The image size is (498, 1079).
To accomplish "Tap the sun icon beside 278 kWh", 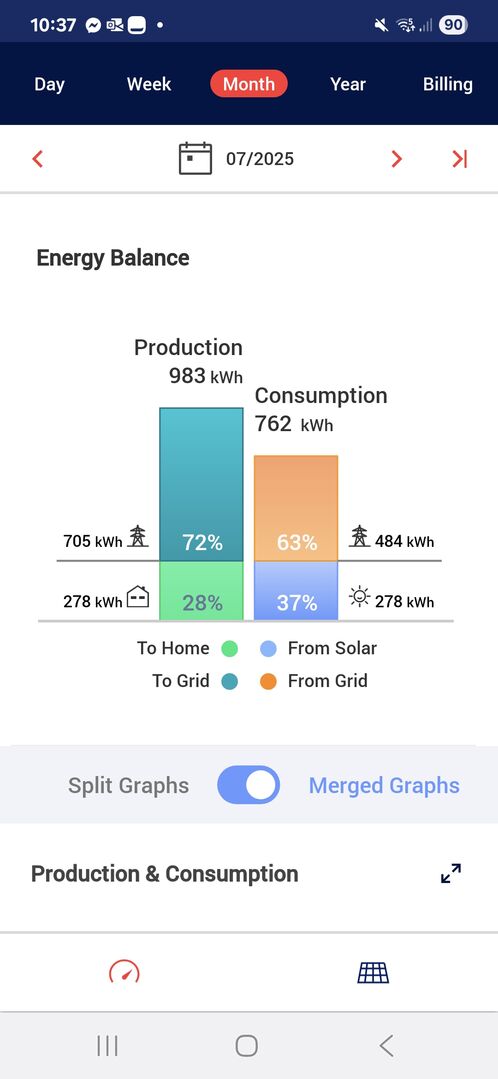I will click(x=359, y=596).
